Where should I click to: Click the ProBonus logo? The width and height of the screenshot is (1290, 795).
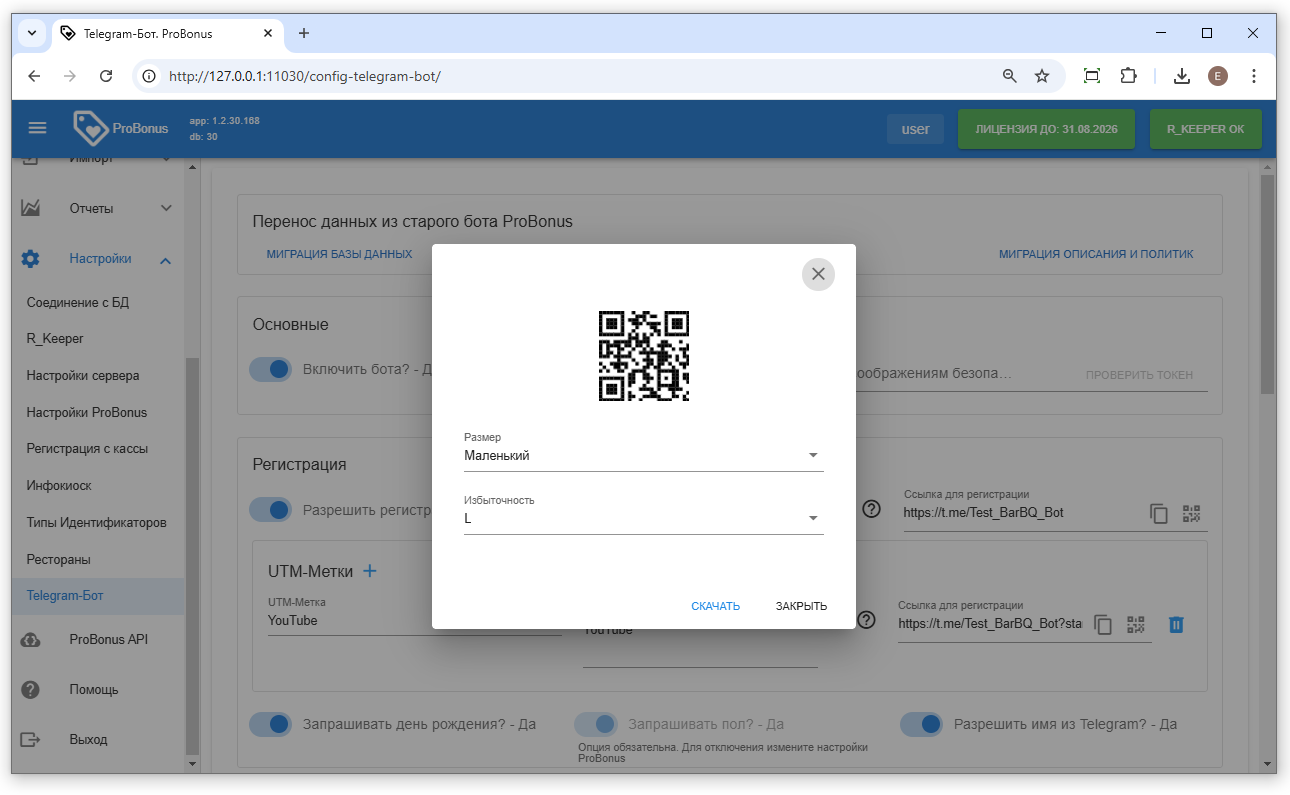121,128
